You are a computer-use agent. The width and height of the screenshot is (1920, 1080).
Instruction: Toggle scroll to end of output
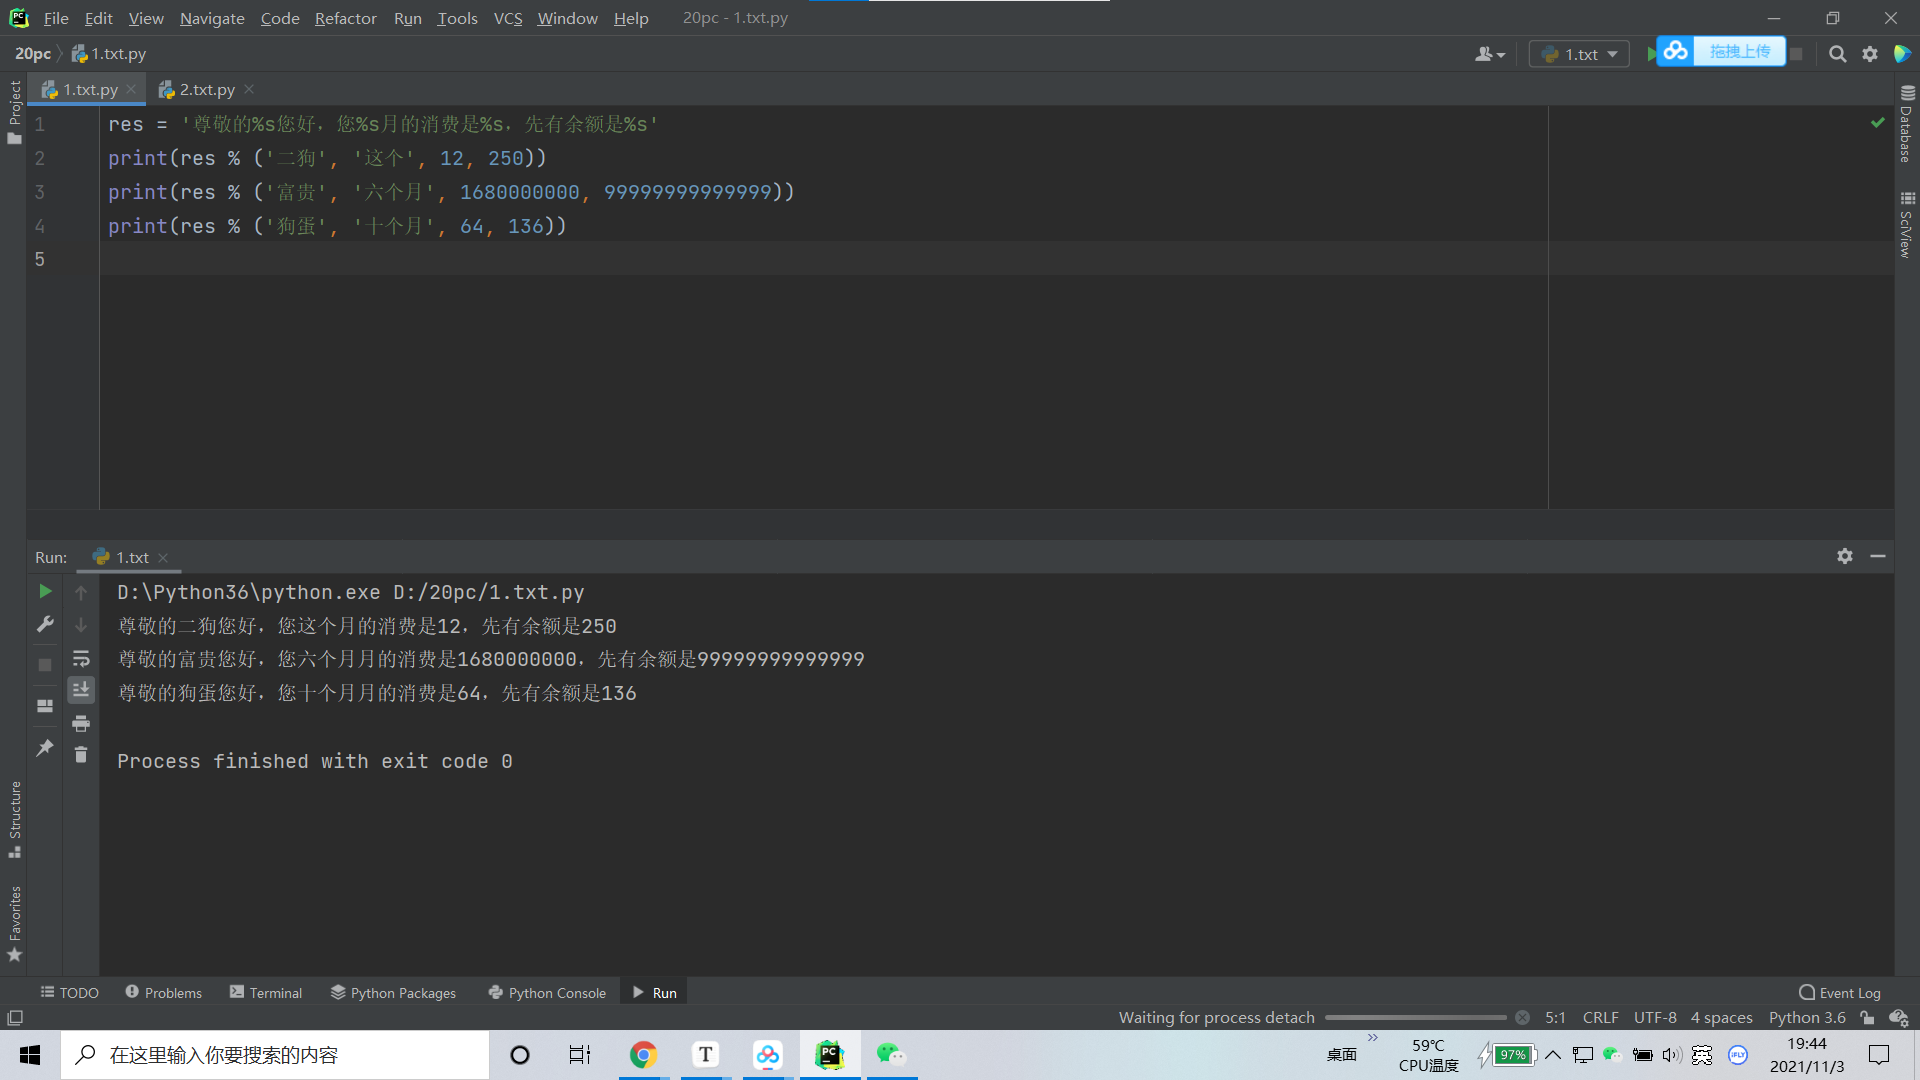click(81, 690)
